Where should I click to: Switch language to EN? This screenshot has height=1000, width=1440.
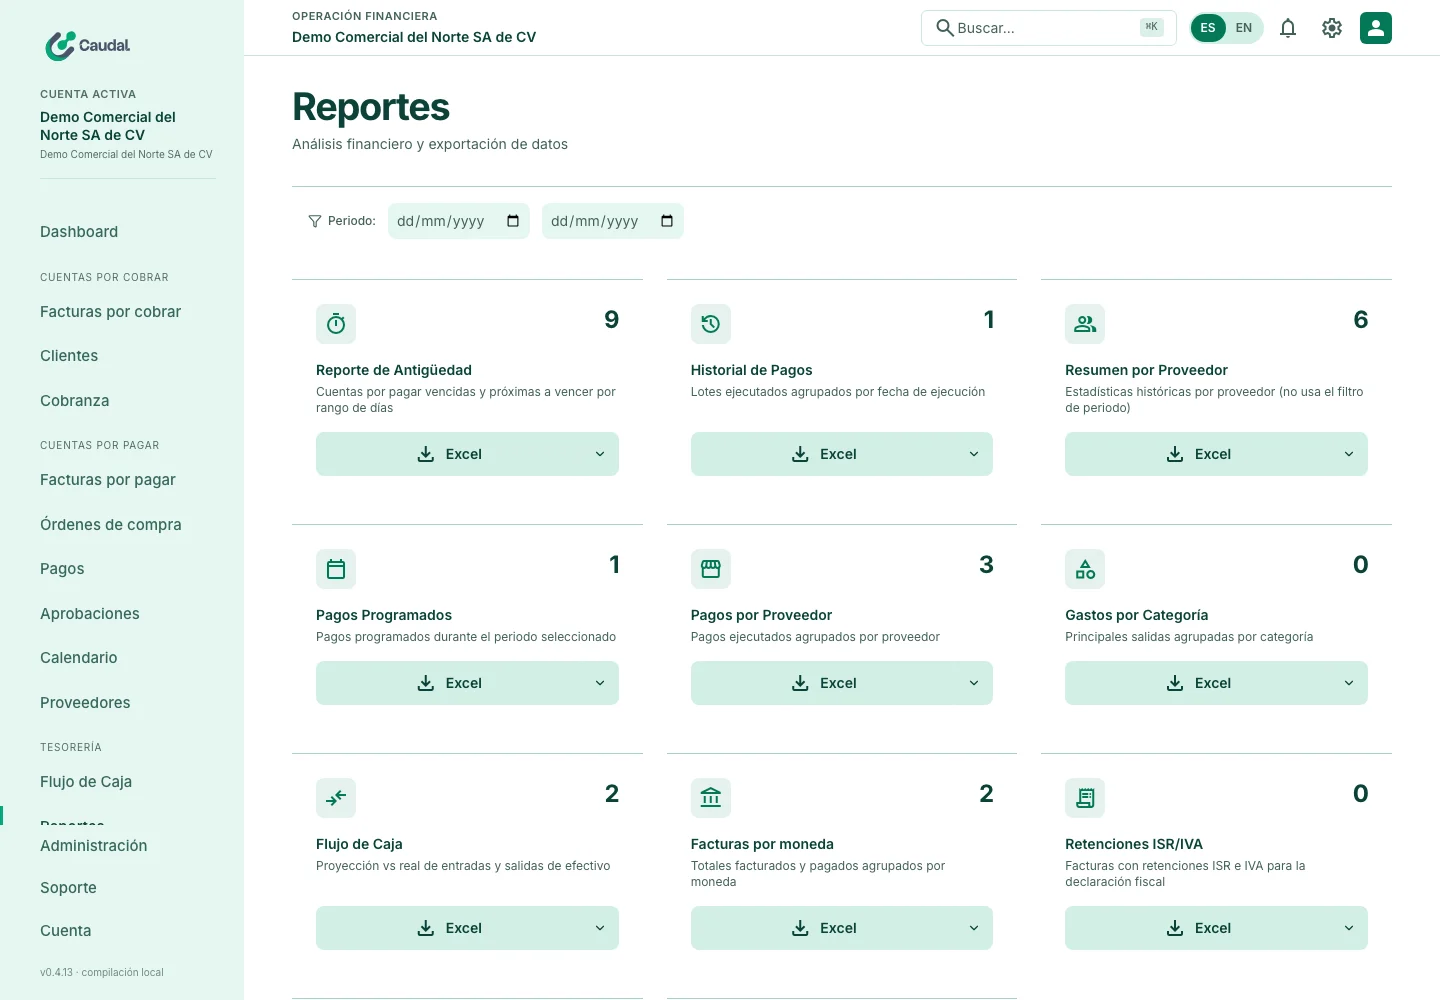[x=1244, y=28]
